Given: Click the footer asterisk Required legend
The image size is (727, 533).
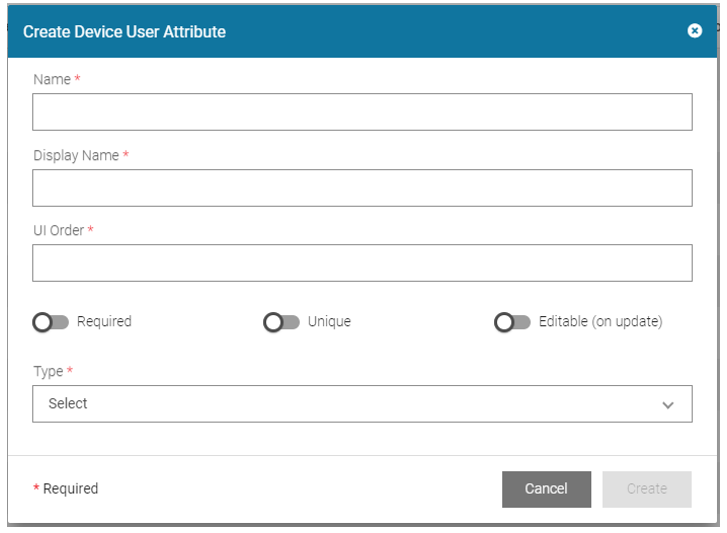Looking at the screenshot, I should (x=66, y=489).
